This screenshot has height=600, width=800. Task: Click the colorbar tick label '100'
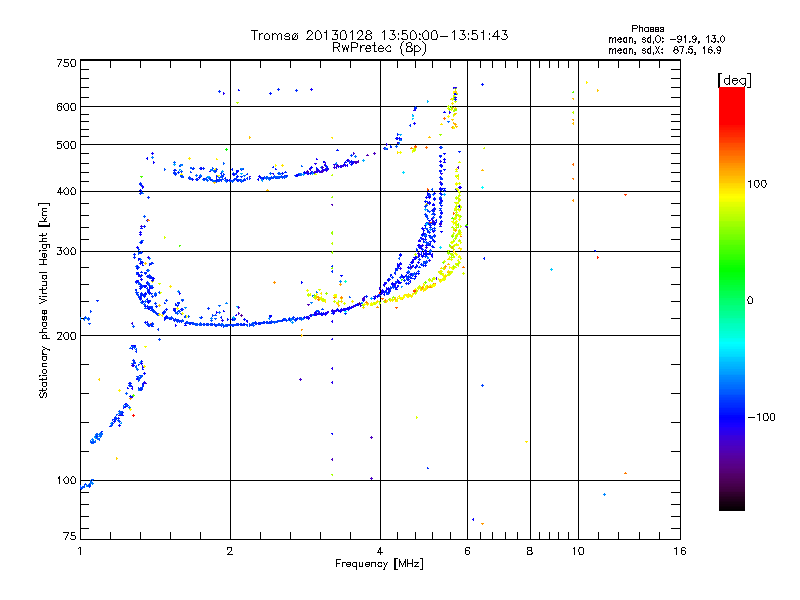pyautogui.click(x=757, y=184)
